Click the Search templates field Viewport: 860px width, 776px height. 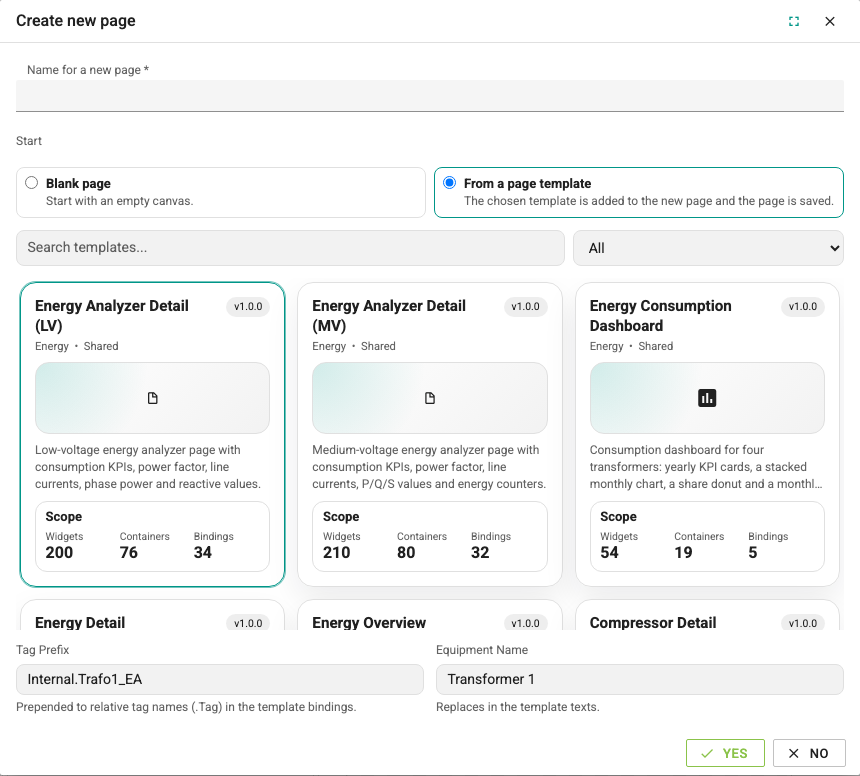tap(290, 248)
